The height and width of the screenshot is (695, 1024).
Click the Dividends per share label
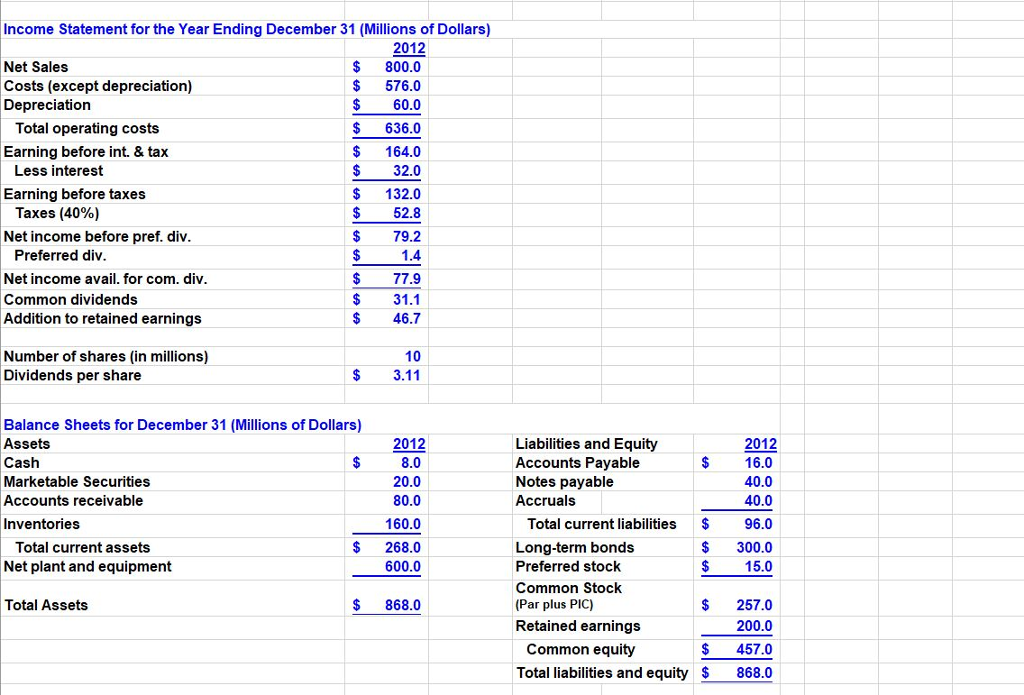(x=72, y=375)
